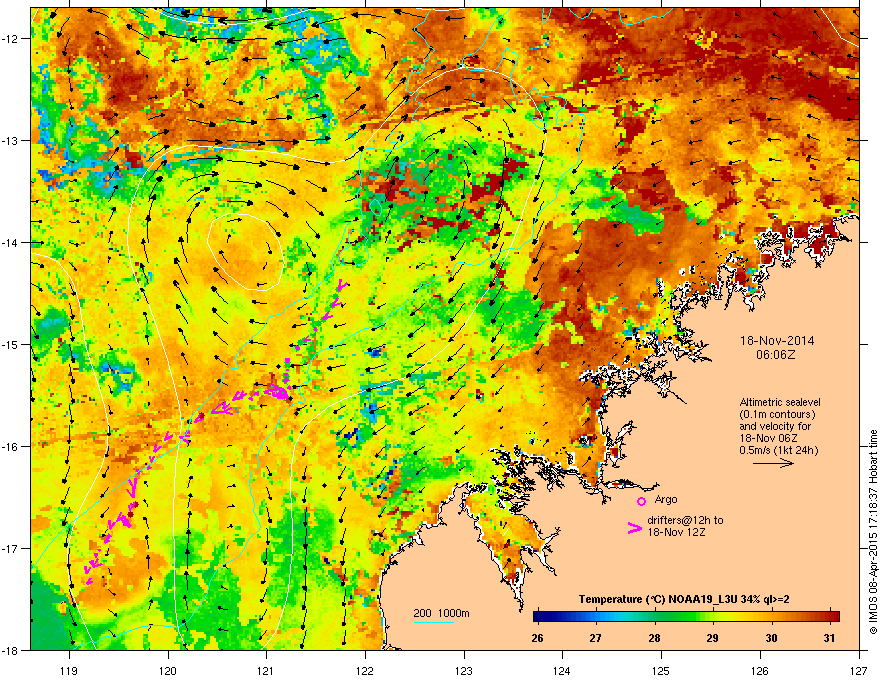Viewport: 880px width, 680px height.
Task: Click the 0.5m/s velocity scale arrow
Action: click(x=773, y=463)
